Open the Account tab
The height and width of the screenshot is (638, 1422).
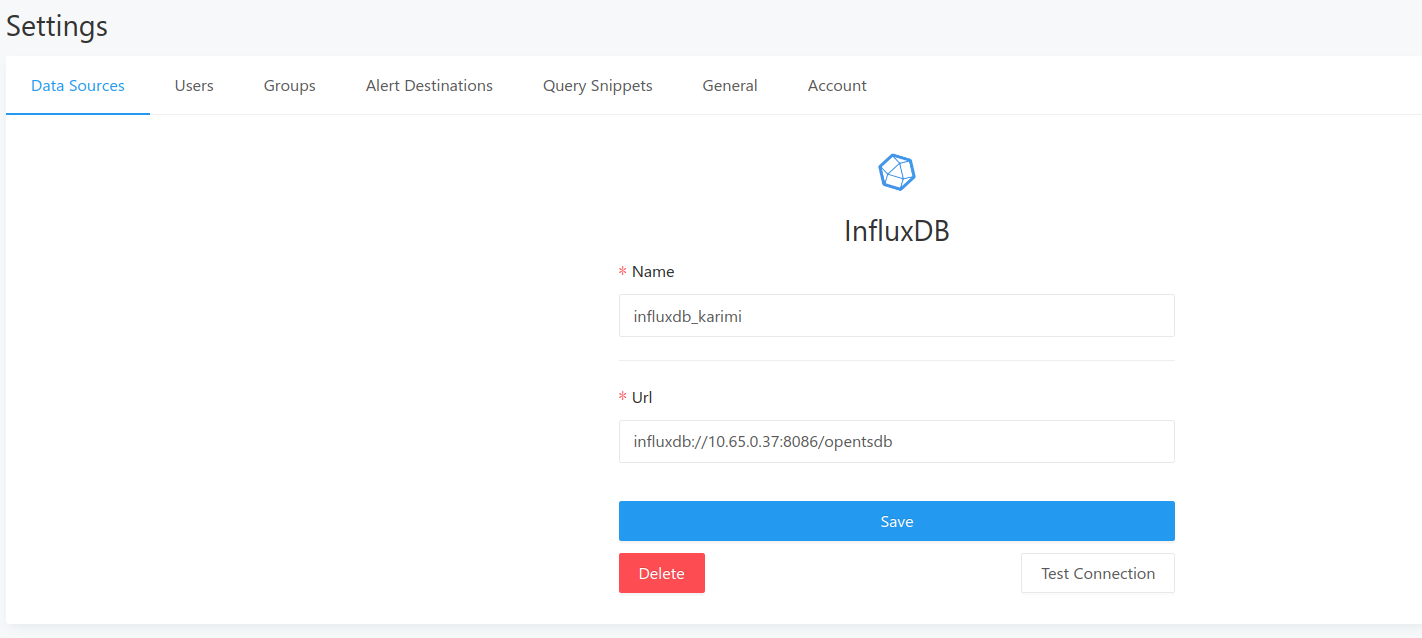click(x=837, y=86)
